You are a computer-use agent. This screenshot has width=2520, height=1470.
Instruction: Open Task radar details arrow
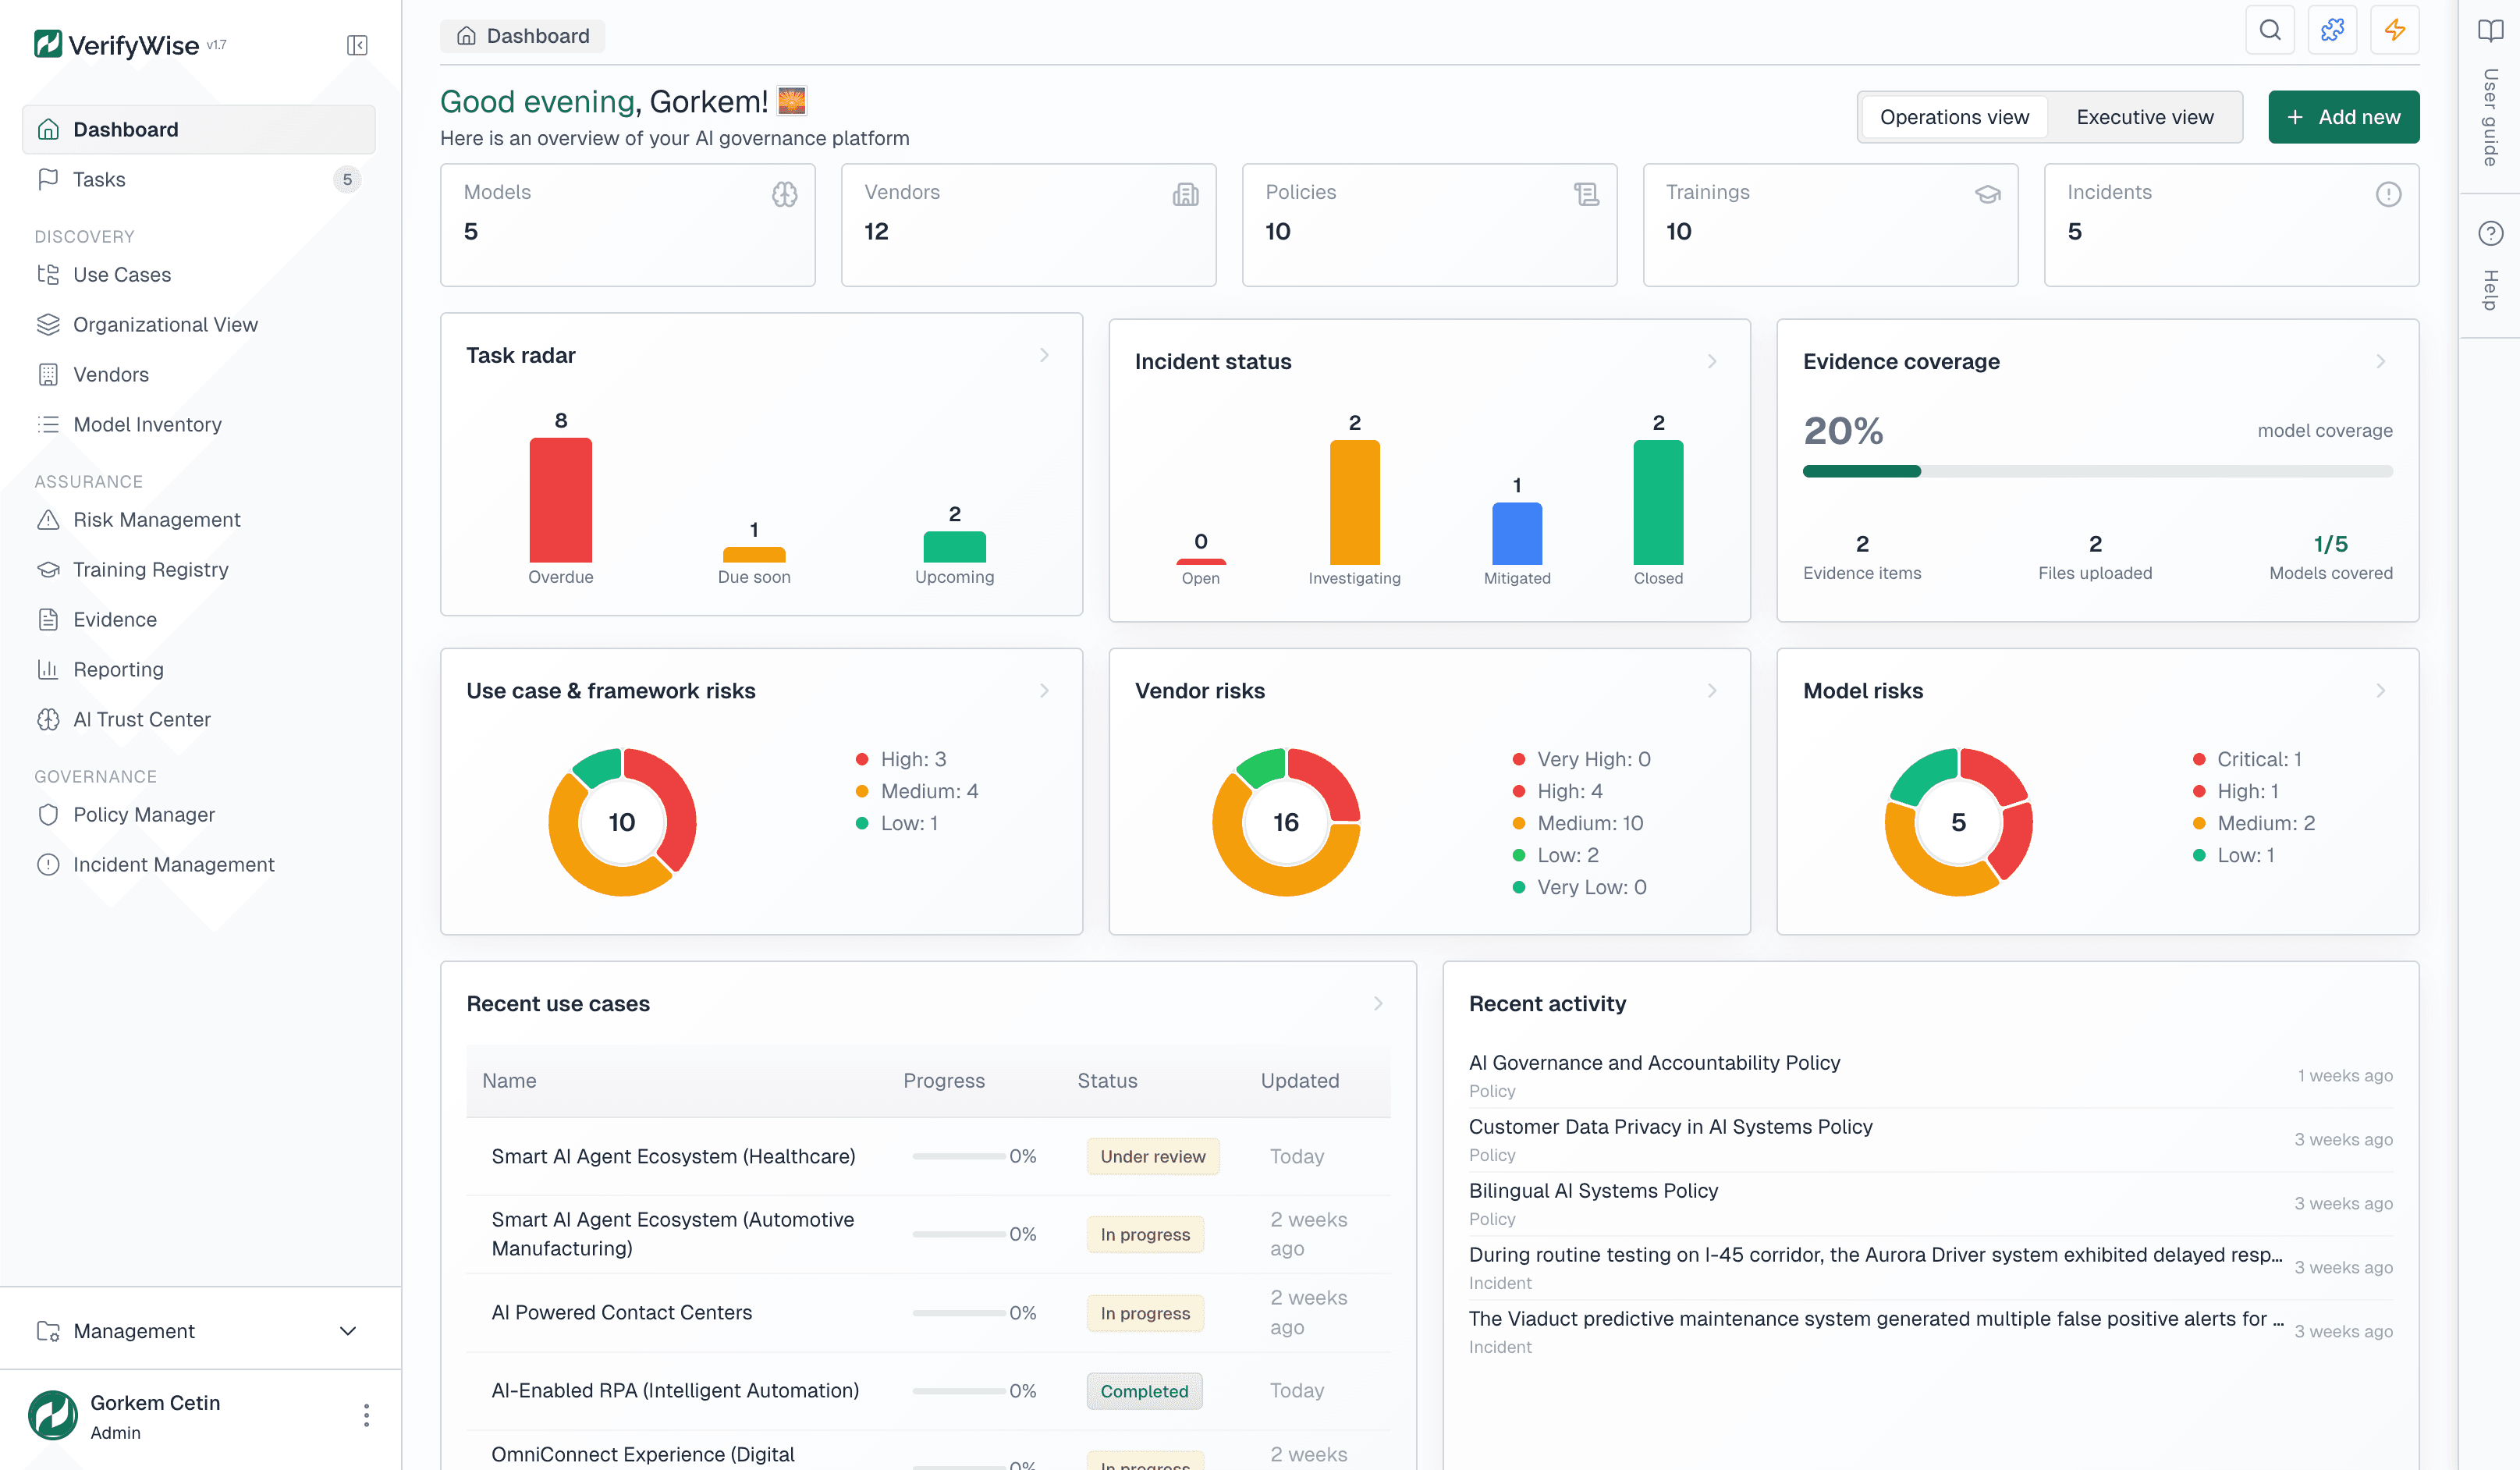(1044, 355)
